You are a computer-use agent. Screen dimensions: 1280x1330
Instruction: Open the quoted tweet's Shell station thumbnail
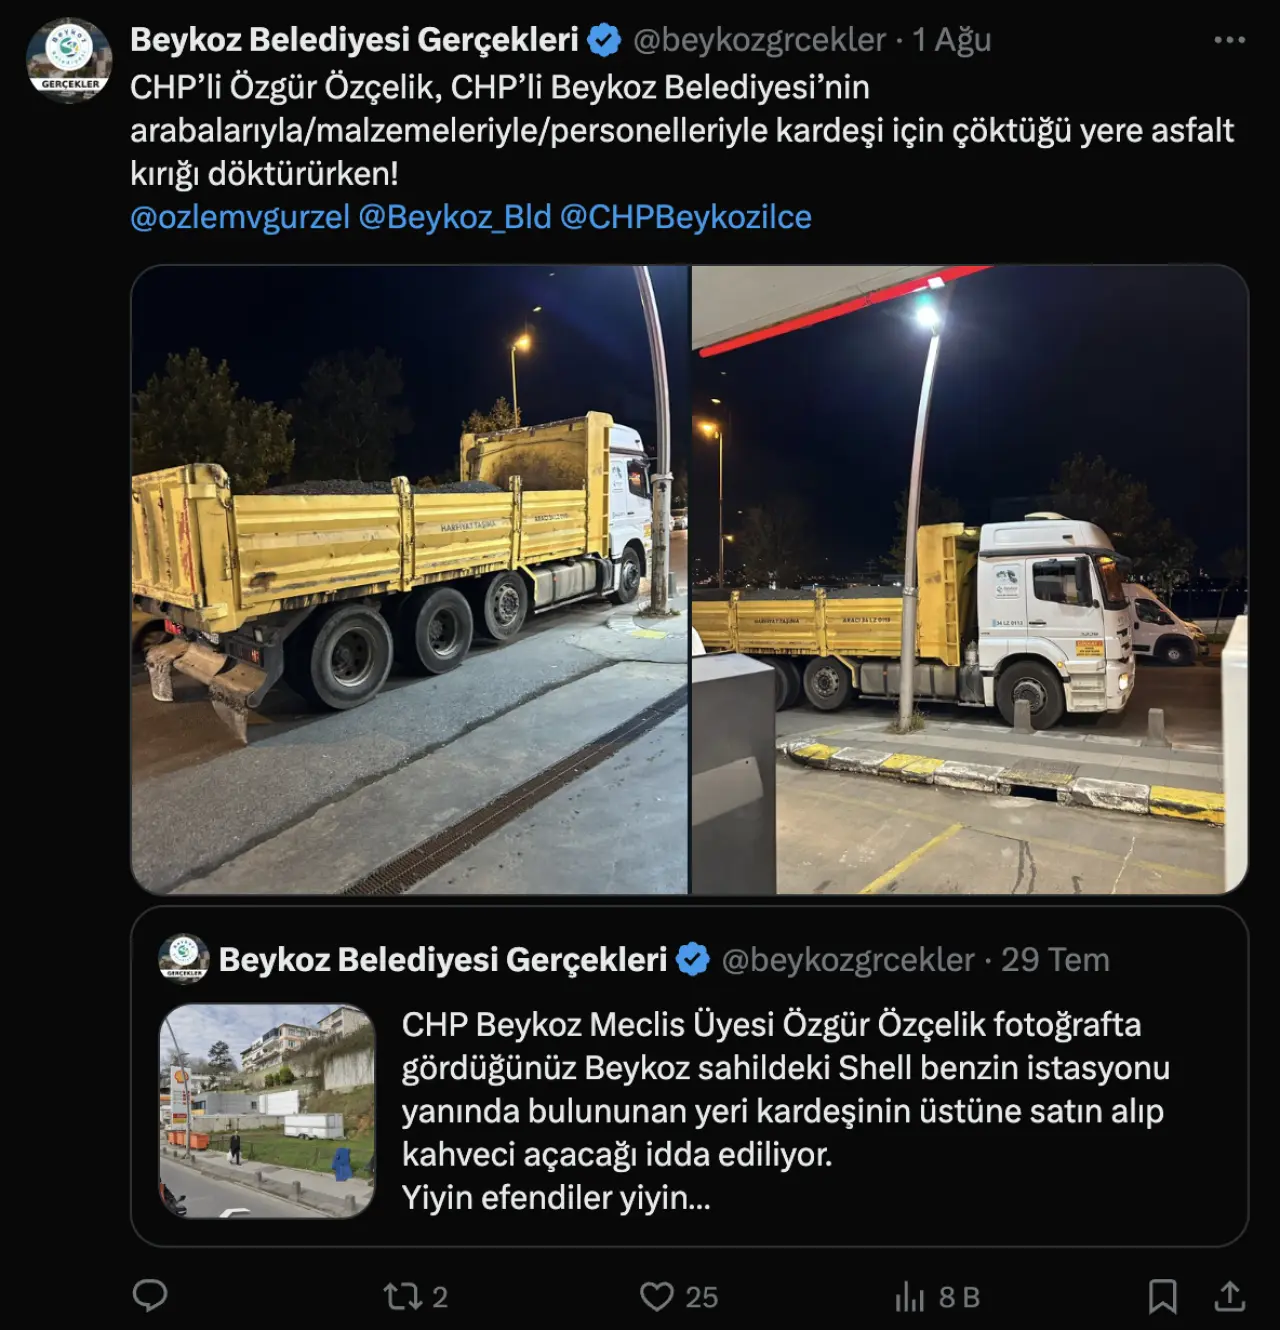(267, 1111)
